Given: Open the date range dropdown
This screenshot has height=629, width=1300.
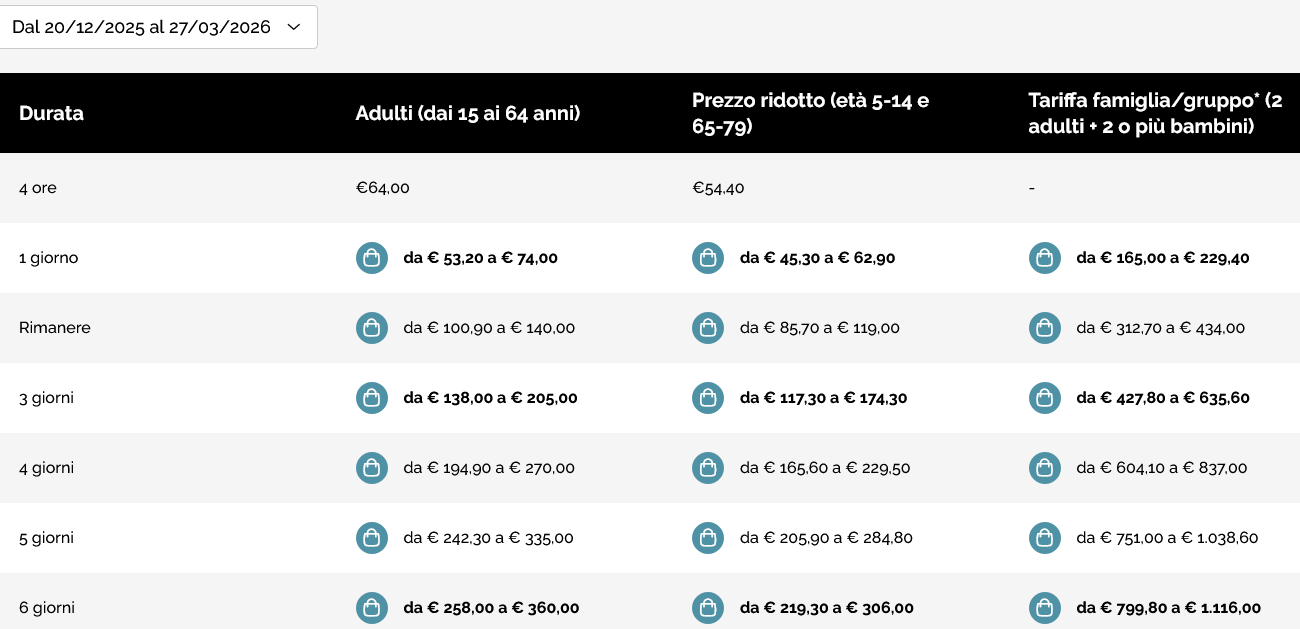Looking at the screenshot, I should point(157,27).
